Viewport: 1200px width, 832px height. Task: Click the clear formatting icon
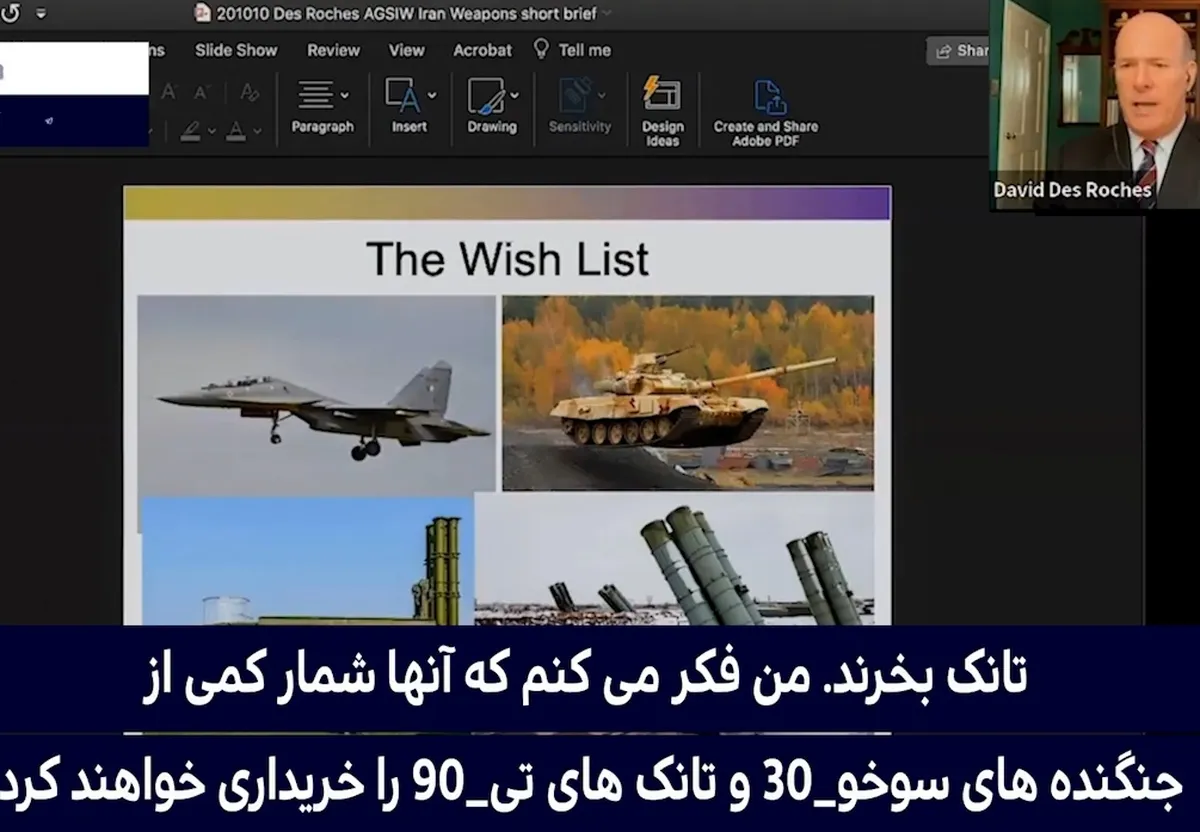[249, 93]
